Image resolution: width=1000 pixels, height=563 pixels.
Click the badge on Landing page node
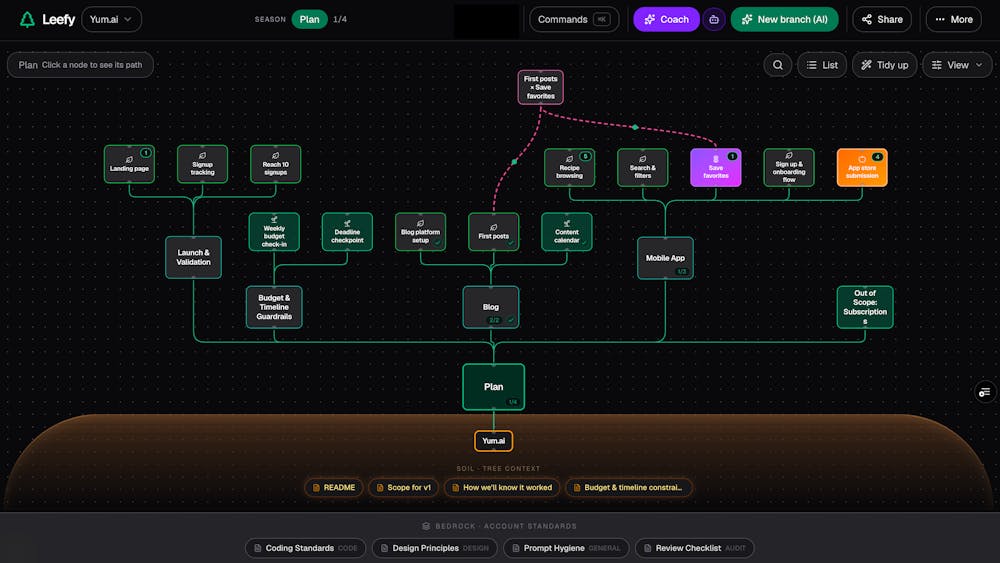coord(146,153)
